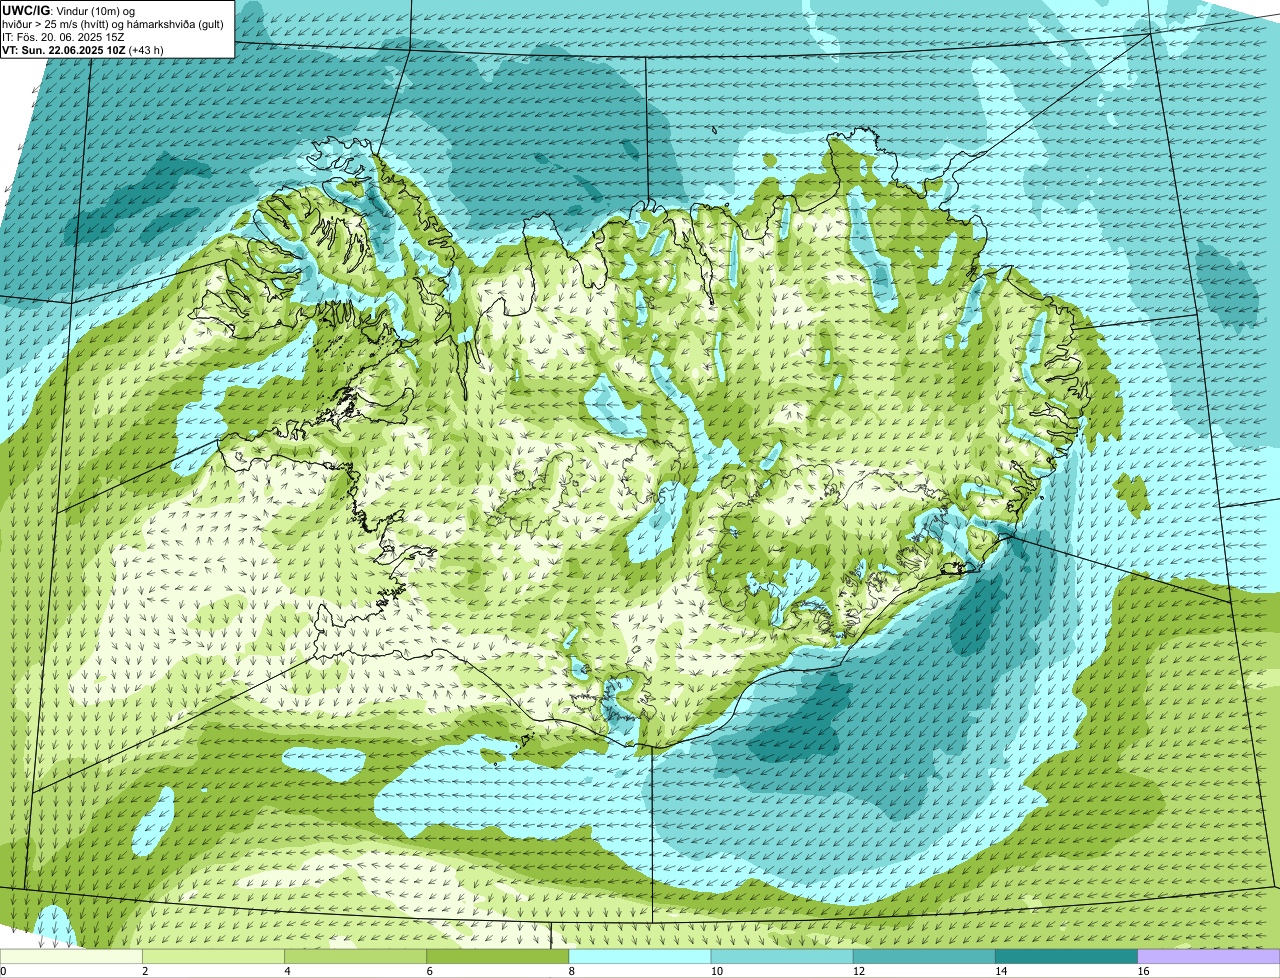Click the initial time 'IT: Fös. 20. 06. 2025 15Z'
1280x978 pixels.
(64, 36)
